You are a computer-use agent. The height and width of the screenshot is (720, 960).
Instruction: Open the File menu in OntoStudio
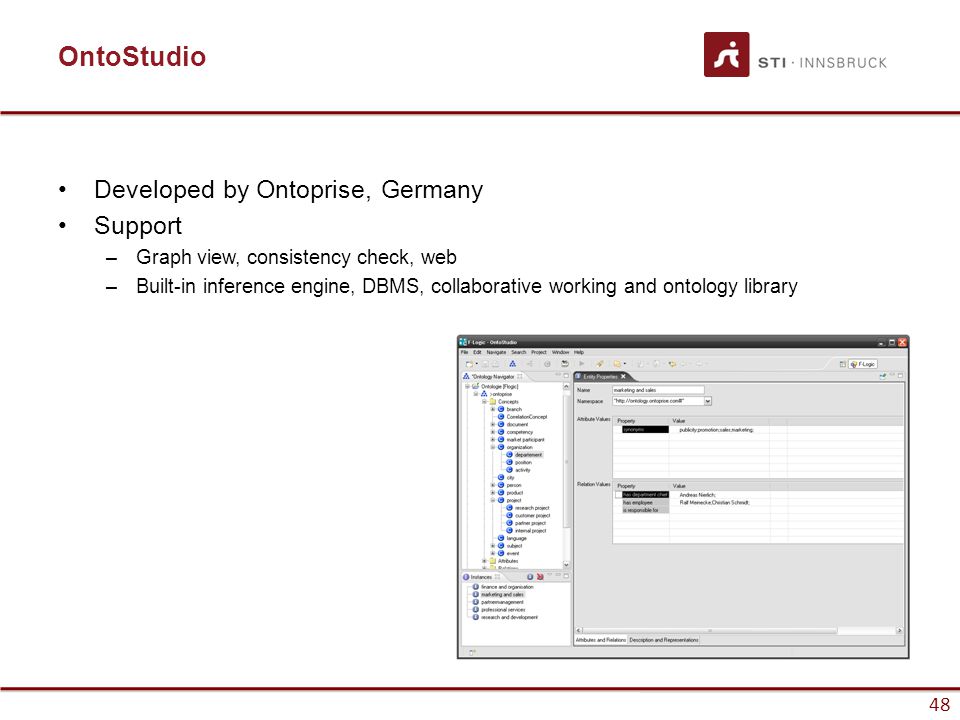point(464,352)
